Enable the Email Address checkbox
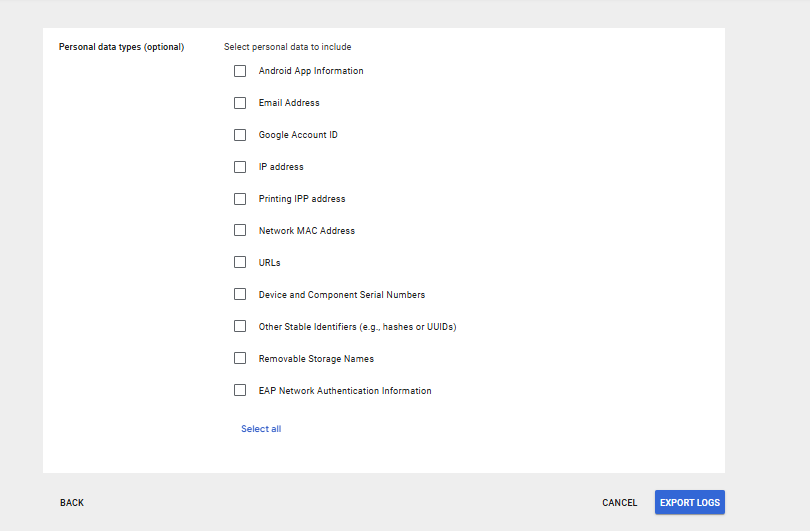 (x=240, y=103)
